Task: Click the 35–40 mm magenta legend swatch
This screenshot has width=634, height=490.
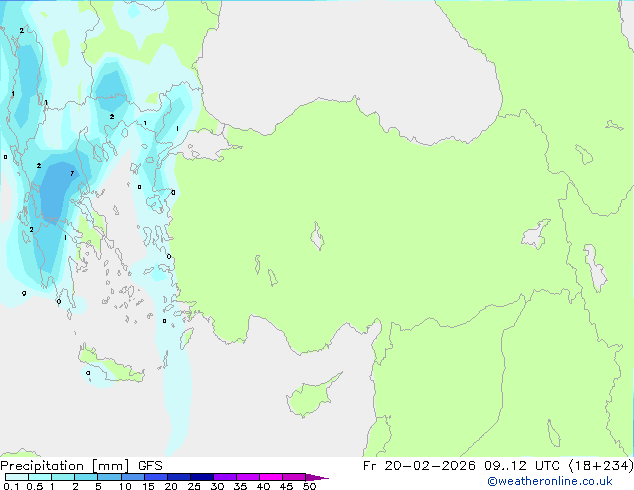Action: point(247,477)
